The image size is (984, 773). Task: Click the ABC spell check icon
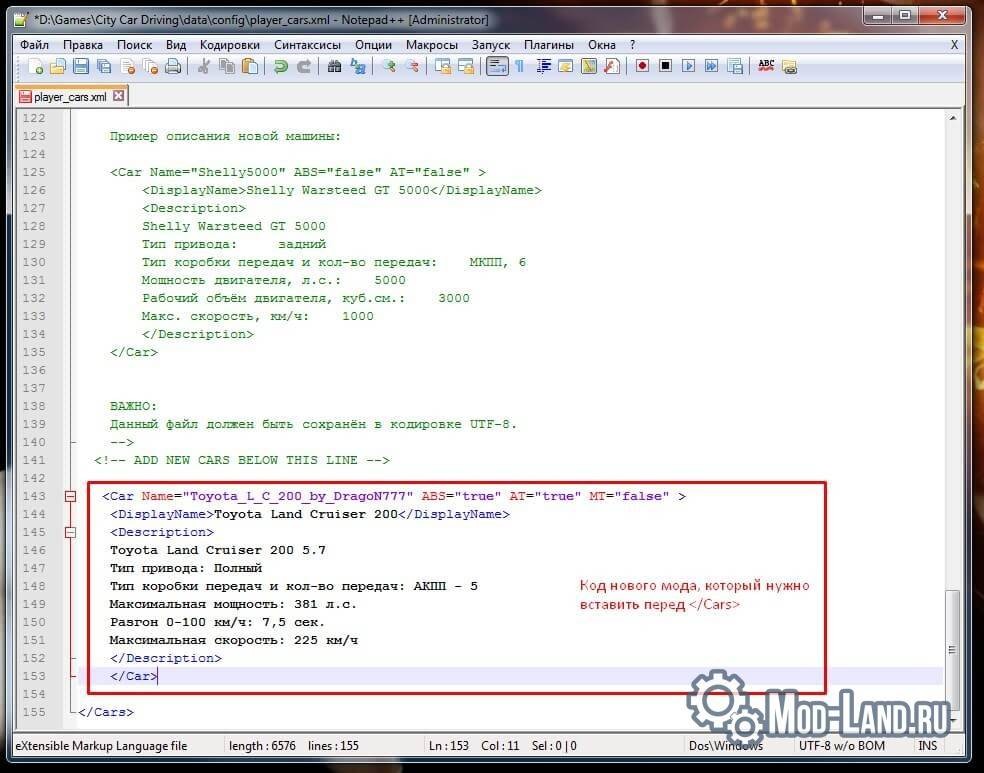coord(766,66)
